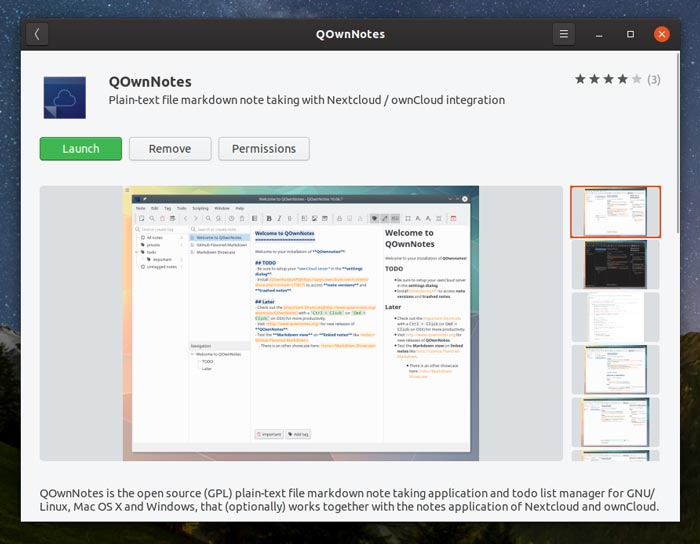The image size is (700, 544).
Task: Minimize the QOwnNotes software window
Action: click(599, 34)
